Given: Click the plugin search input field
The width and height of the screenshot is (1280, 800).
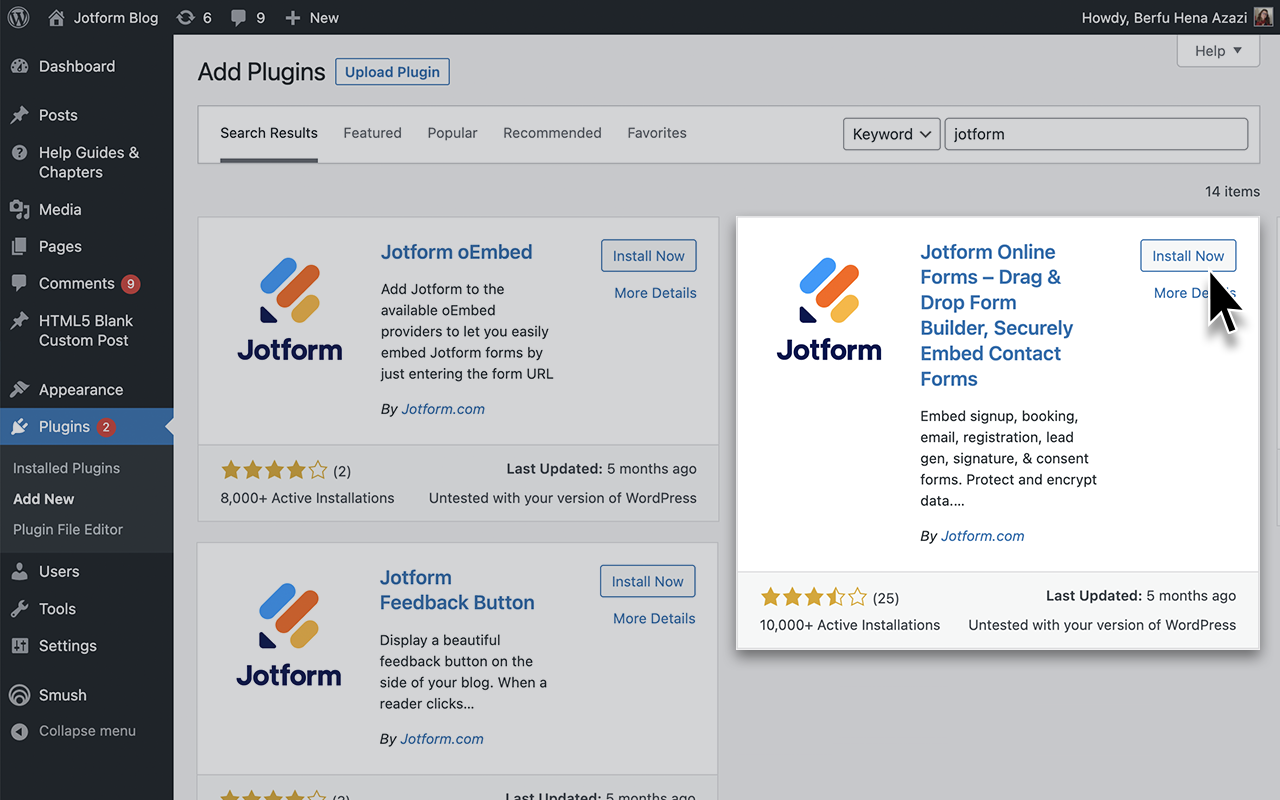Looking at the screenshot, I should coord(1096,133).
